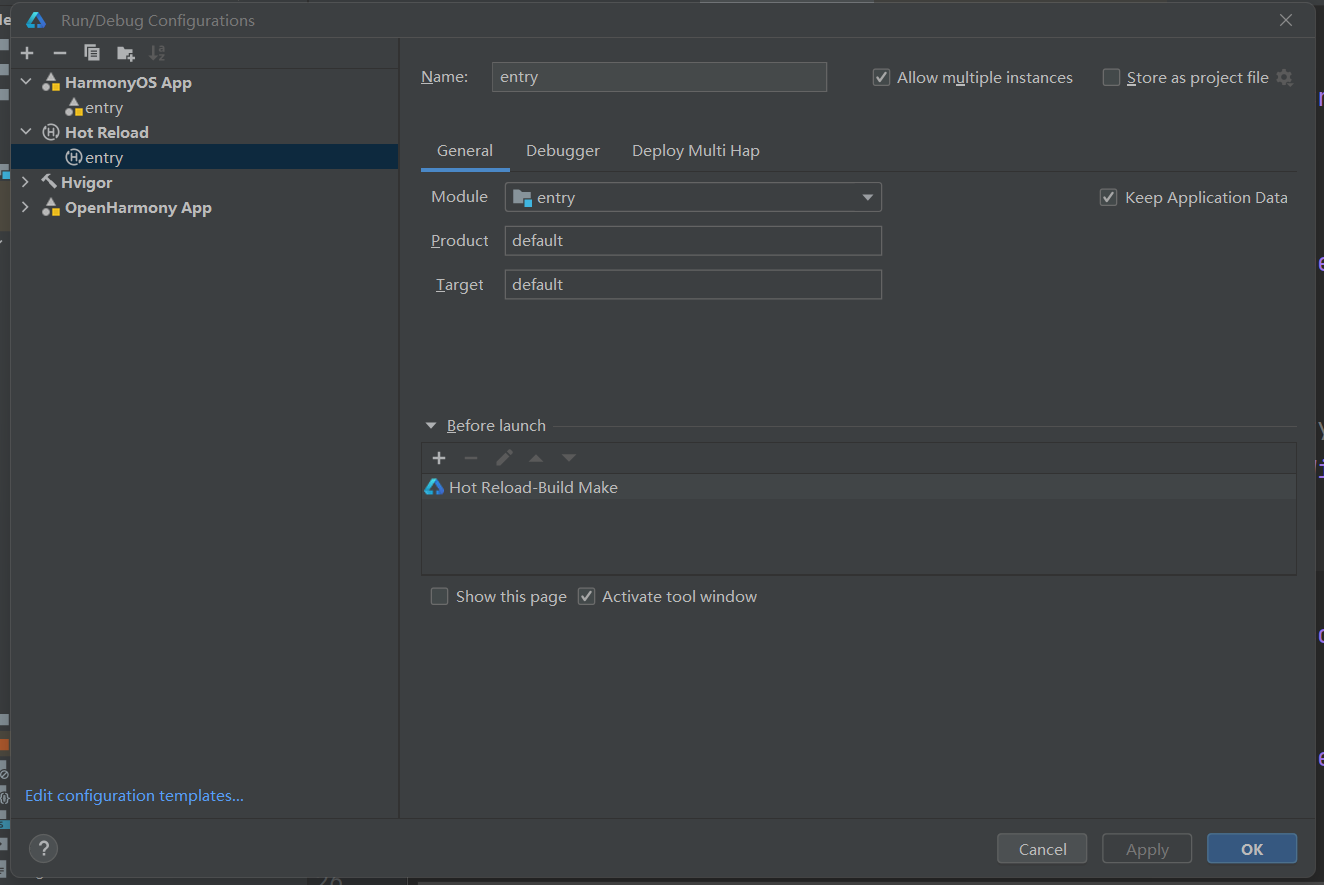Open Edit configuration templates link
1324x885 pixels.
[134, 796]
